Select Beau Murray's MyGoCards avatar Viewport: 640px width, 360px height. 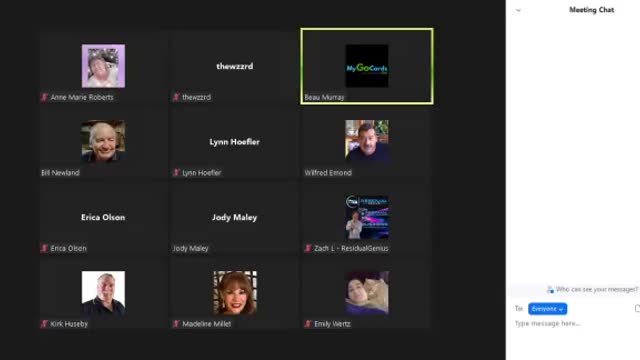click(367, 66)
